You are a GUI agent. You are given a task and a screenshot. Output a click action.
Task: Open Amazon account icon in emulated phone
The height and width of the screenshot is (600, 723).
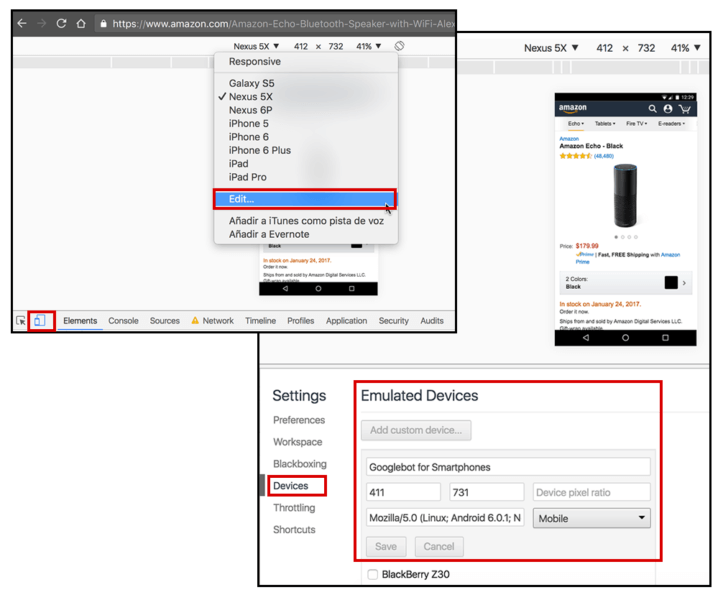tap(668, 109)
